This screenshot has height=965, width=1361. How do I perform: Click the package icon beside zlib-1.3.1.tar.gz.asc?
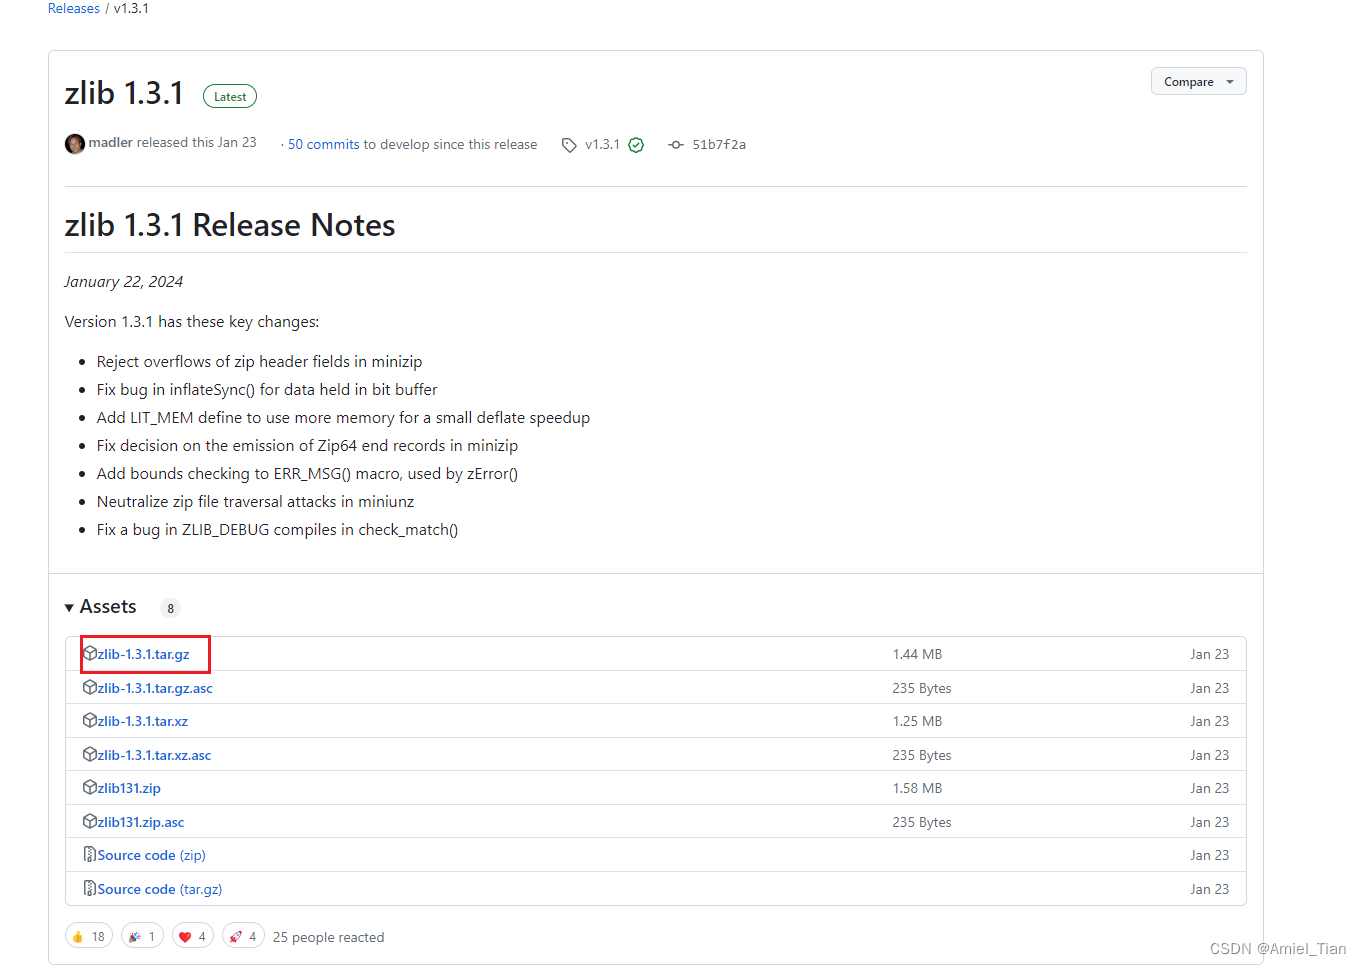click(90, 687)
